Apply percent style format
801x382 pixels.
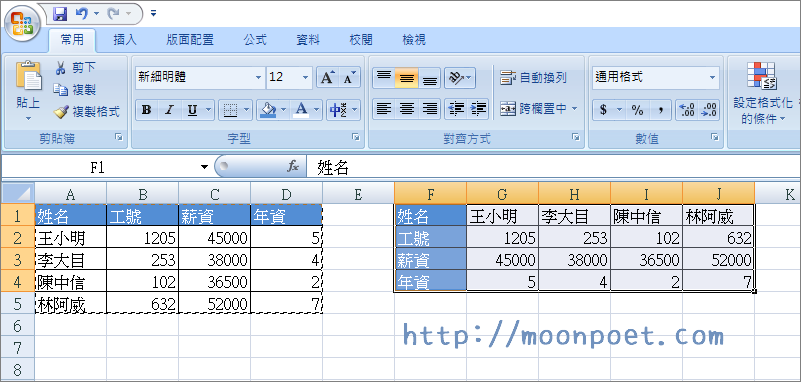tap(638, 109)
